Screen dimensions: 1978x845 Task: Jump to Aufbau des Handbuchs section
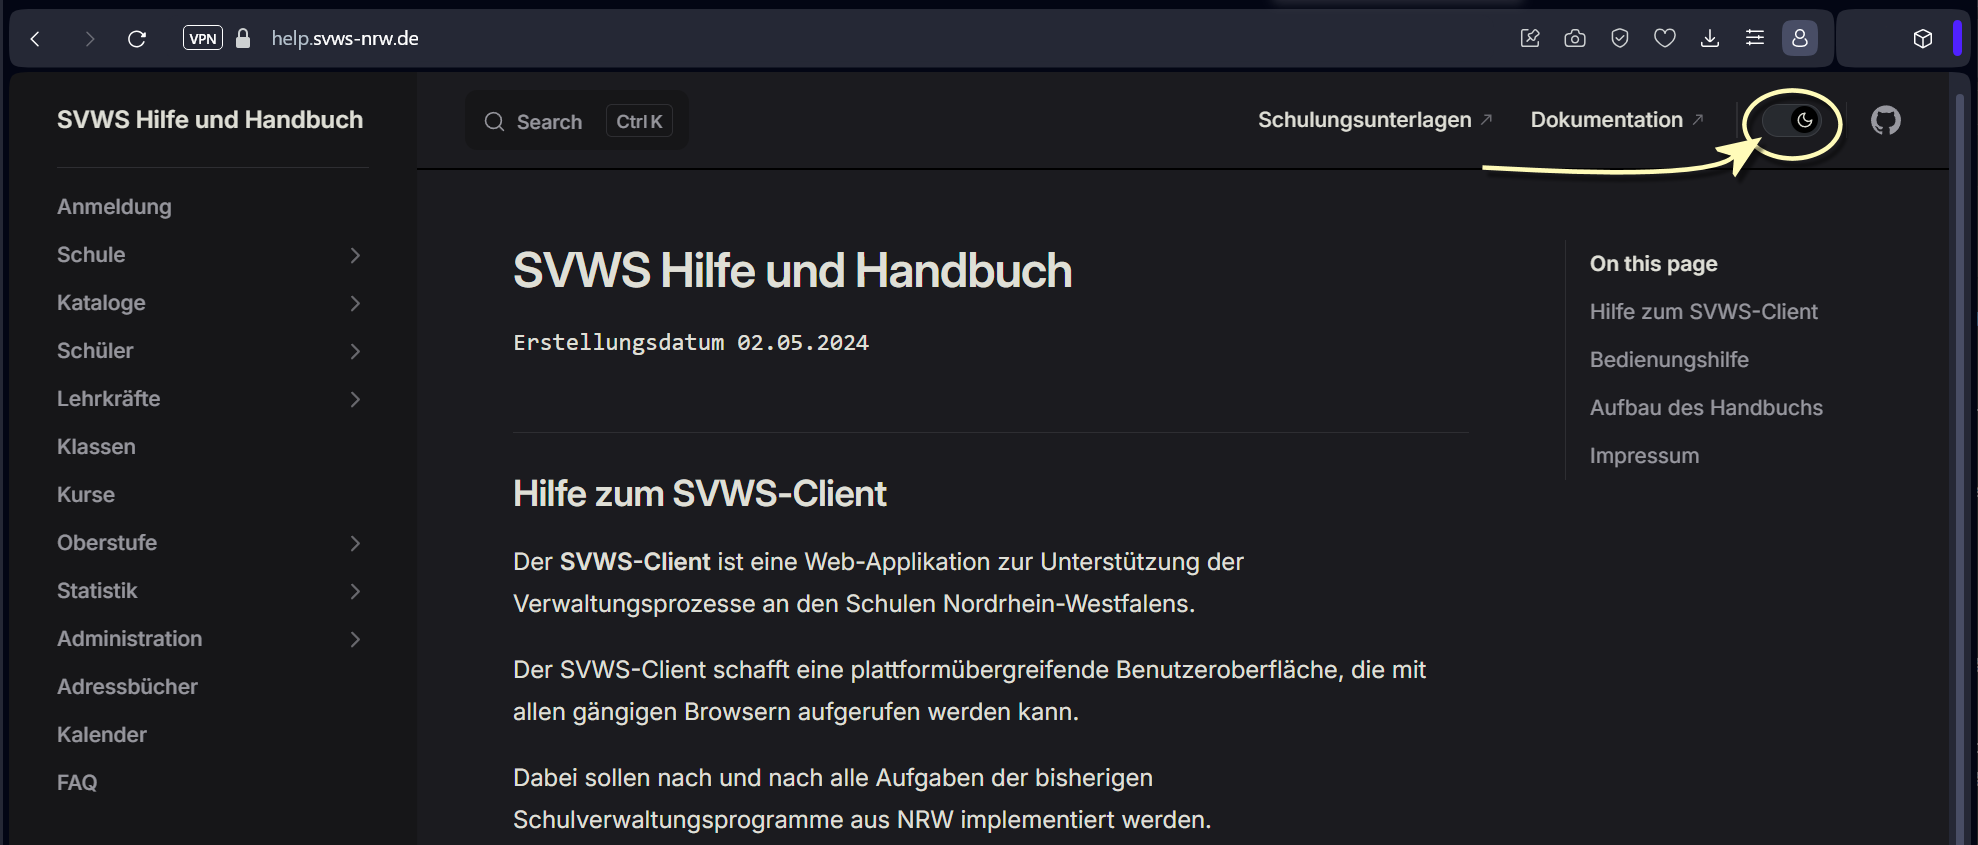(1706, 408)
